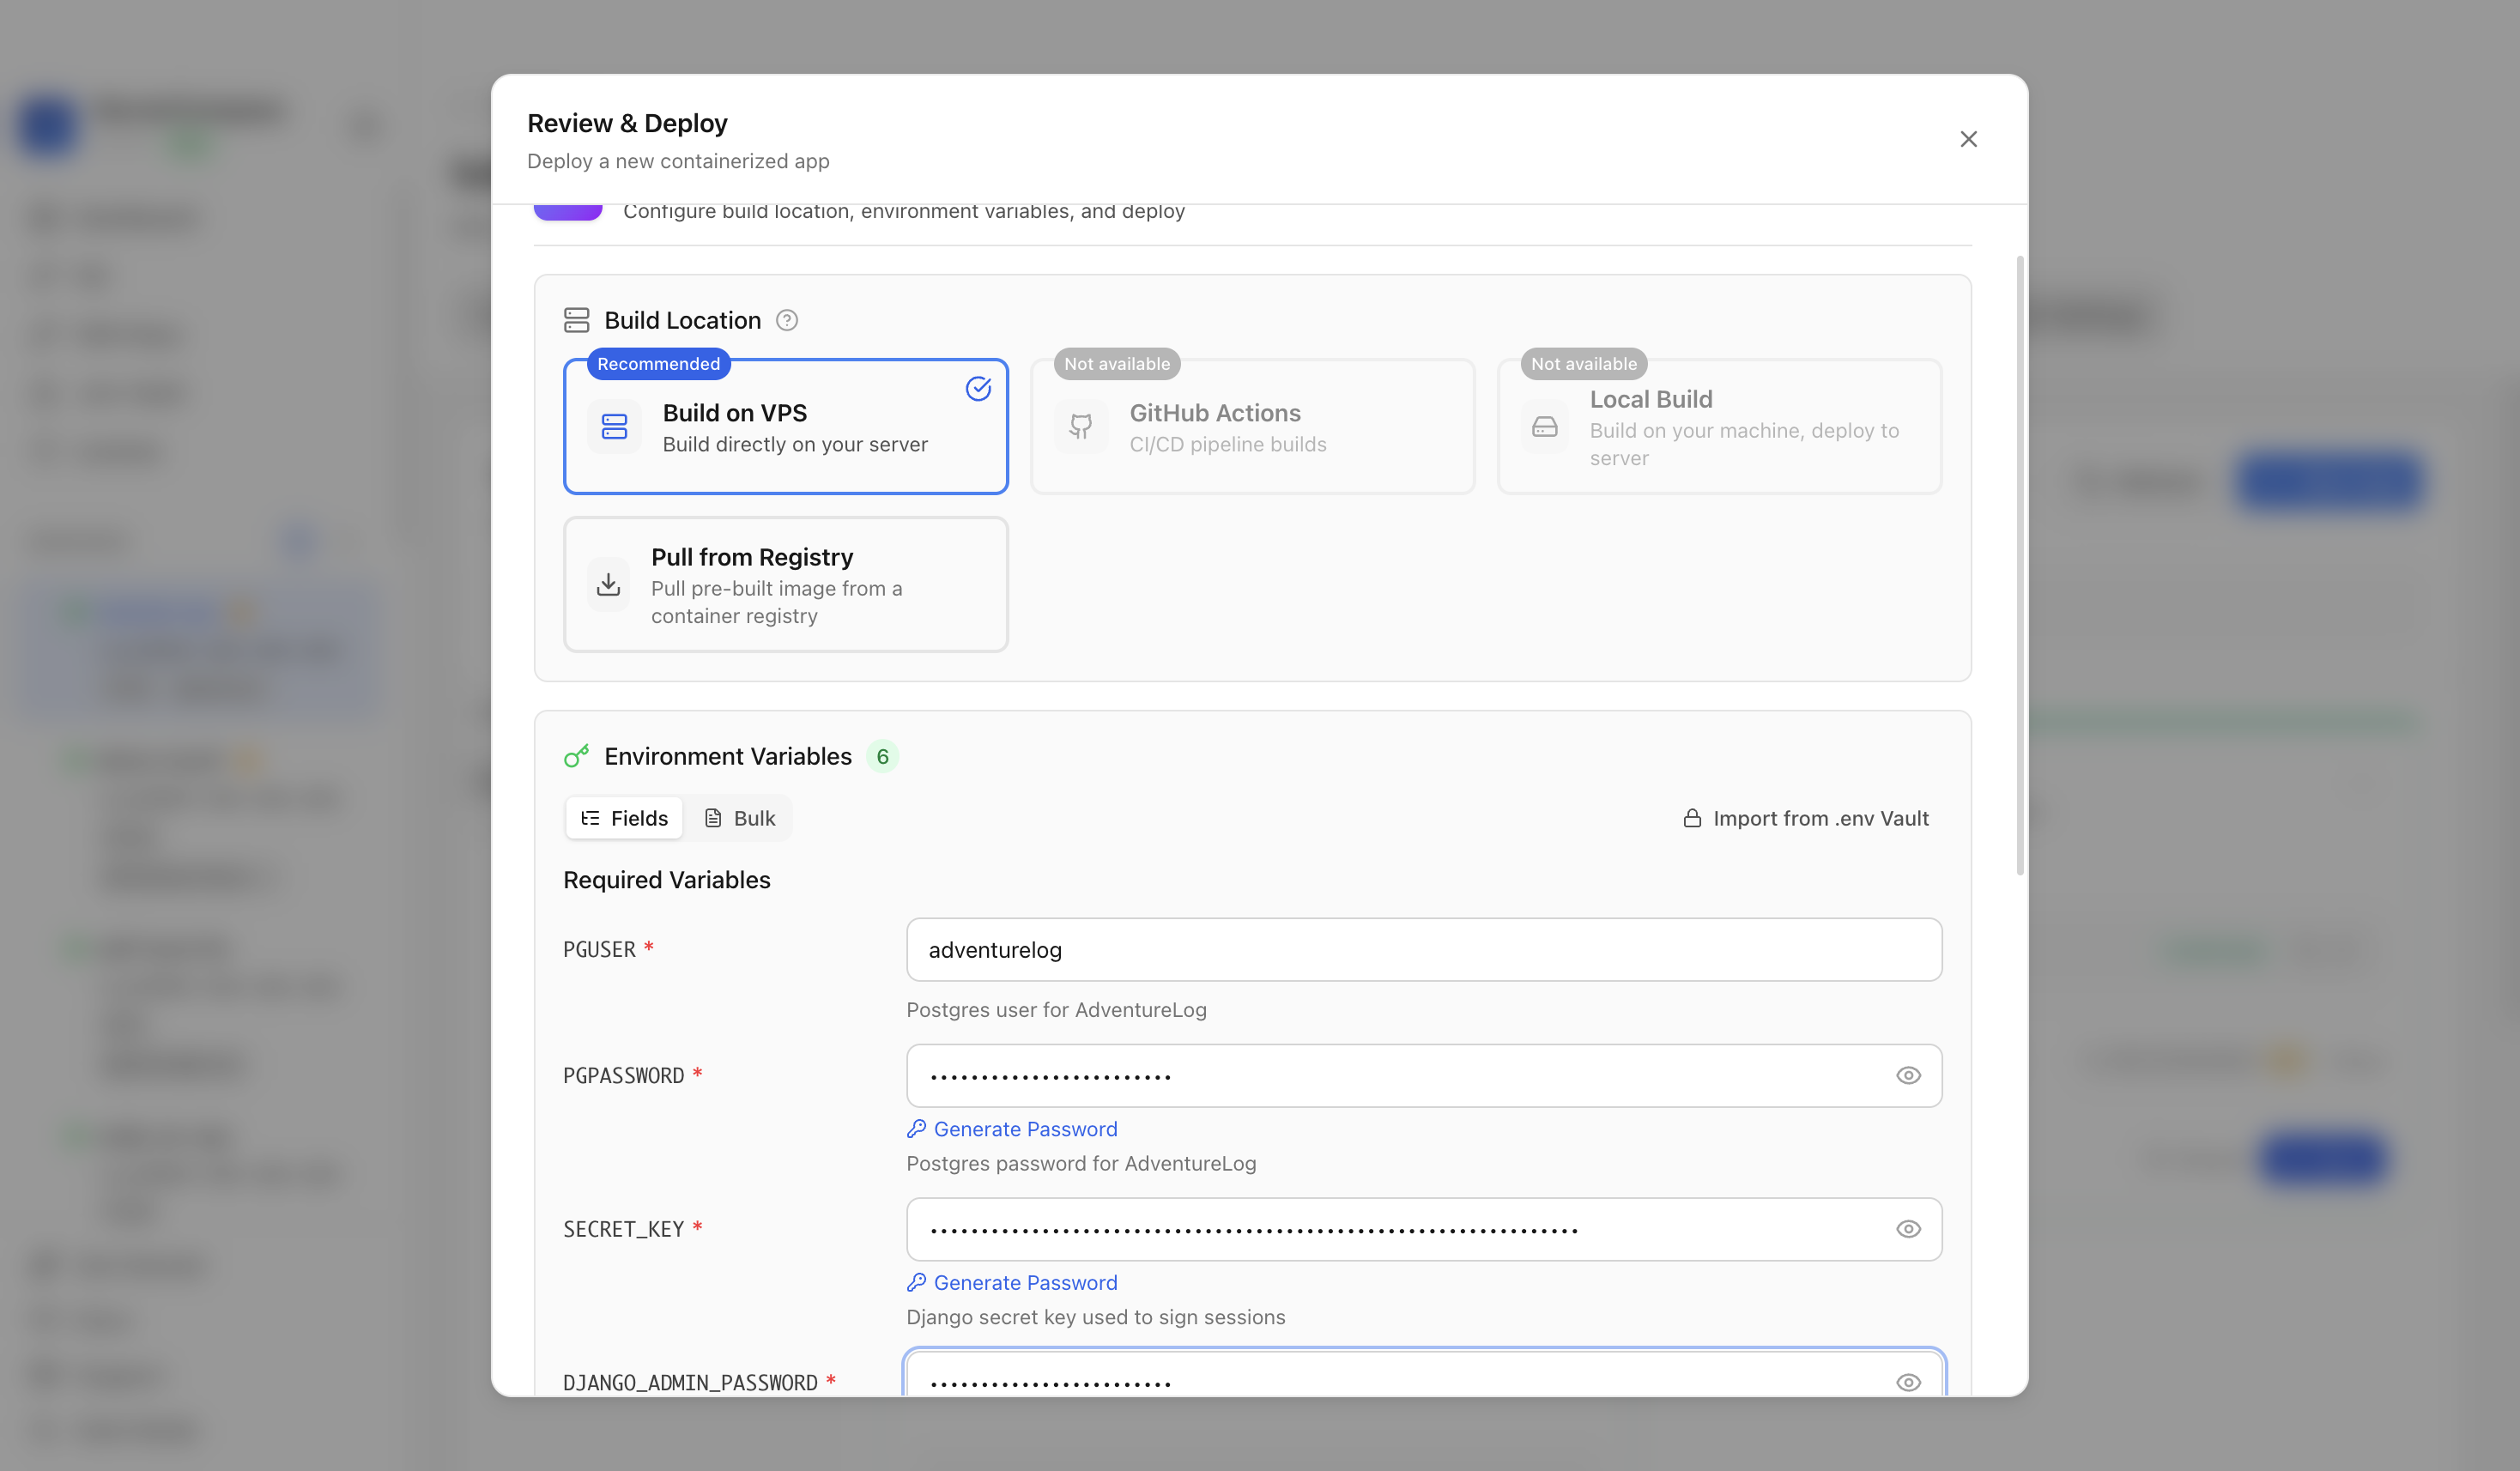This screenshot has height=1471, width=2520.
Task: Click the Recommended badge
Action: 658,364
